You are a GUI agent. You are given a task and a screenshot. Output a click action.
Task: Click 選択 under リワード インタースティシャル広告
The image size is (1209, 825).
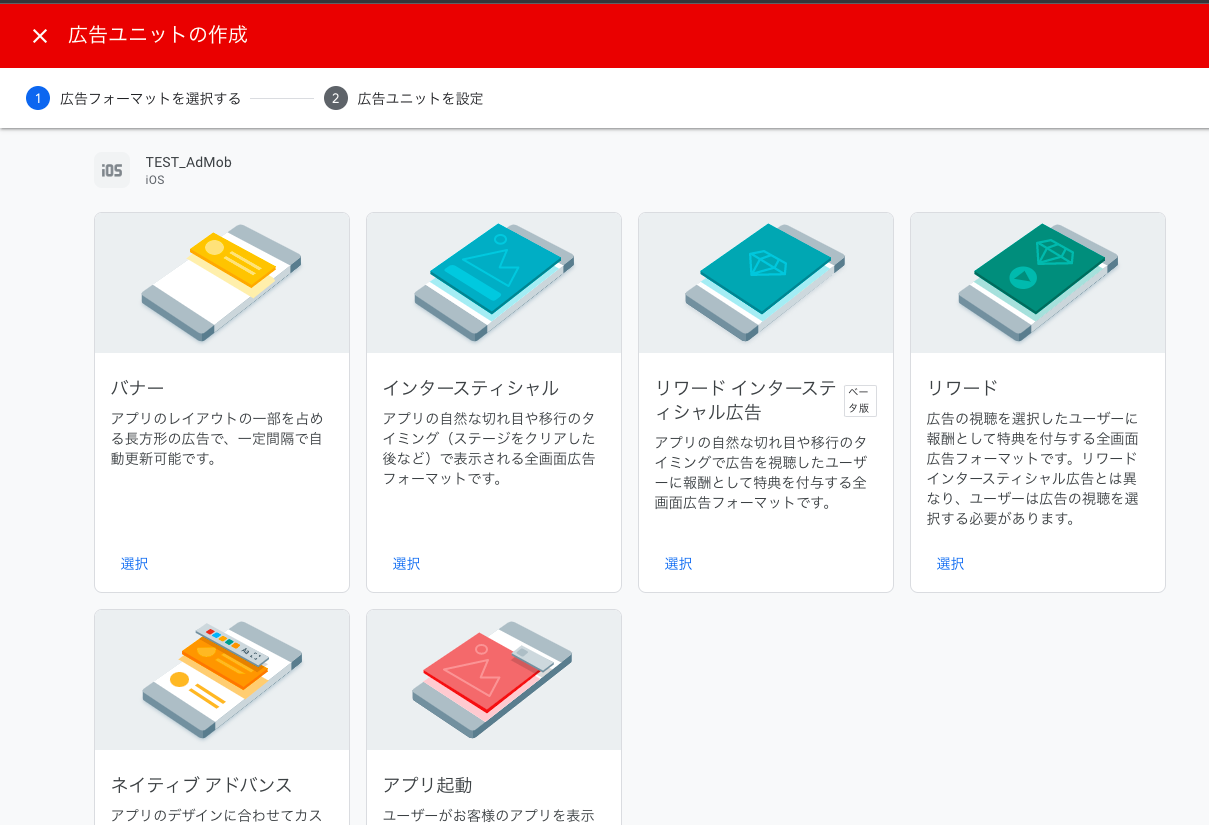pyautogui.click(x=678, y=563)
